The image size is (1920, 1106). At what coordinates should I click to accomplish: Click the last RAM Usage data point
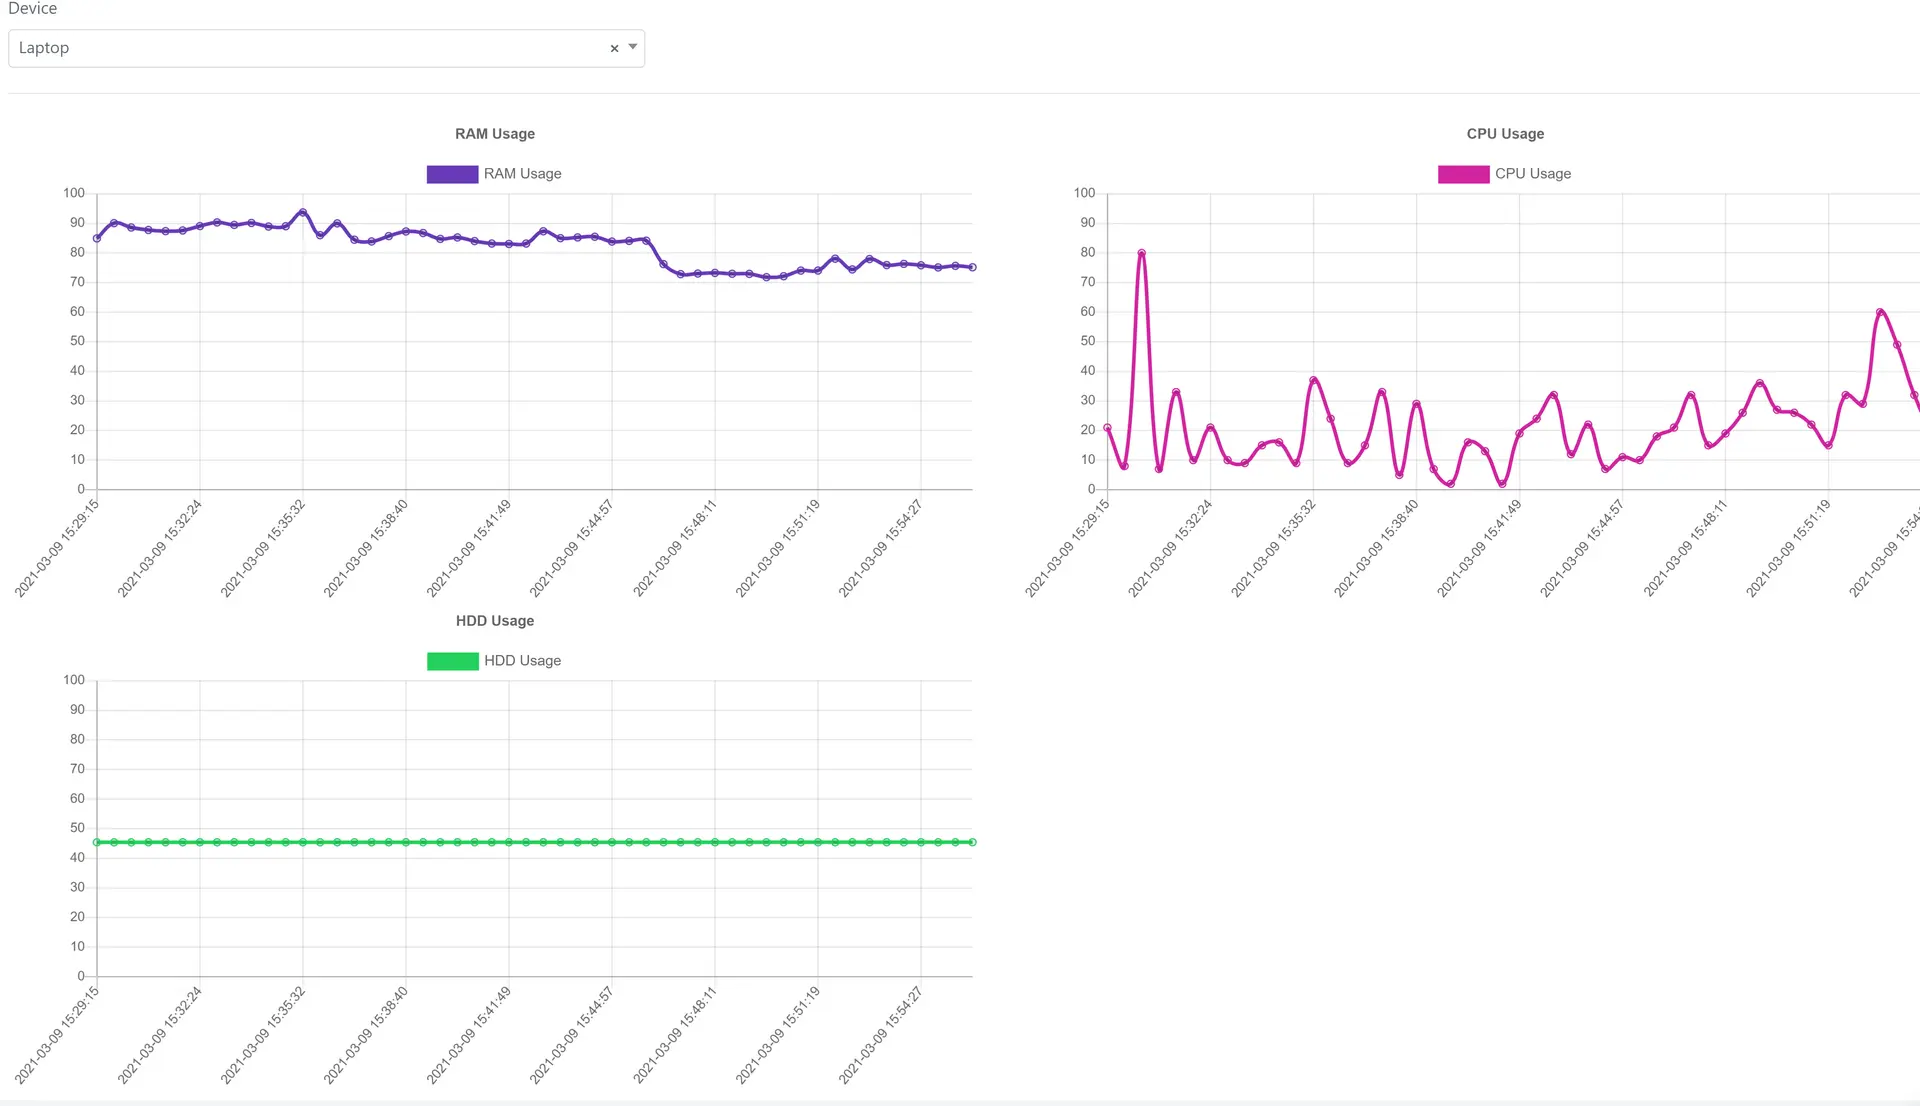point(972,267)
